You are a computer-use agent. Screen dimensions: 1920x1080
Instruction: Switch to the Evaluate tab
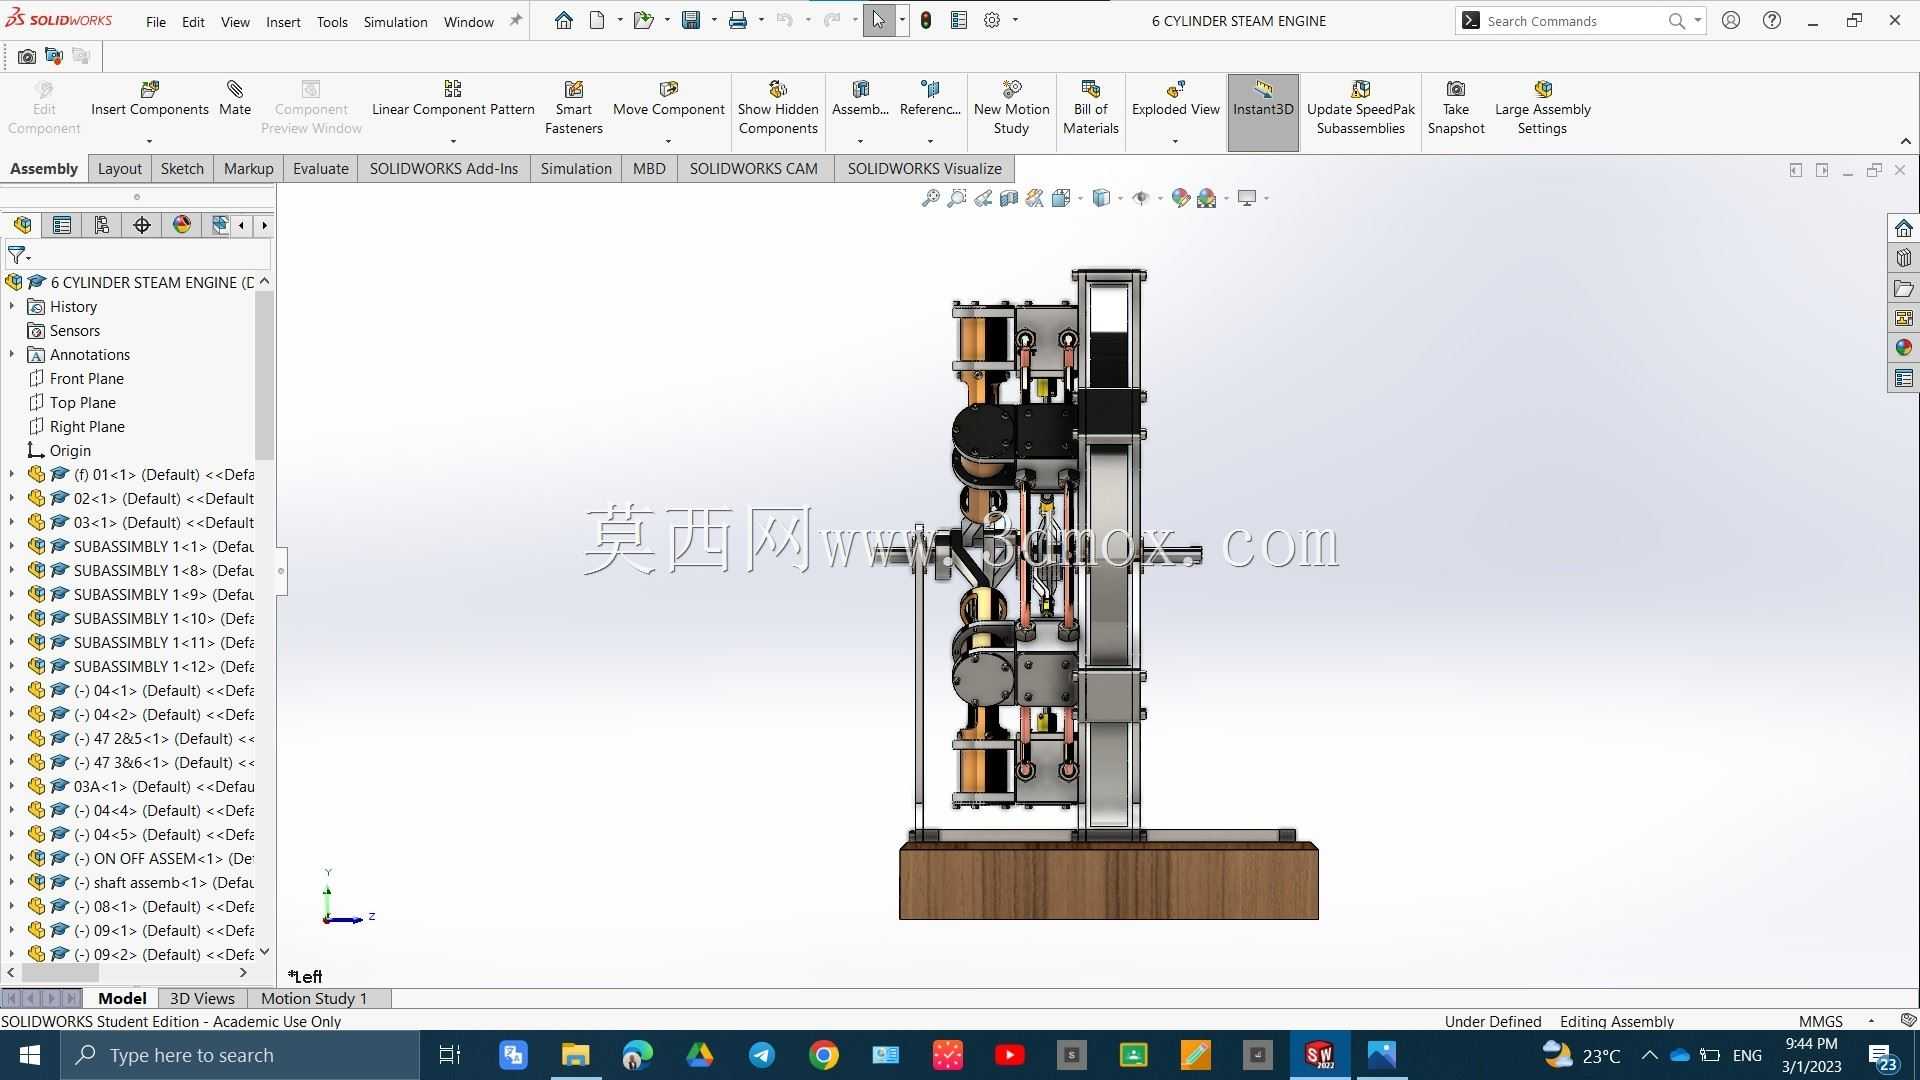tap(320, 169)
